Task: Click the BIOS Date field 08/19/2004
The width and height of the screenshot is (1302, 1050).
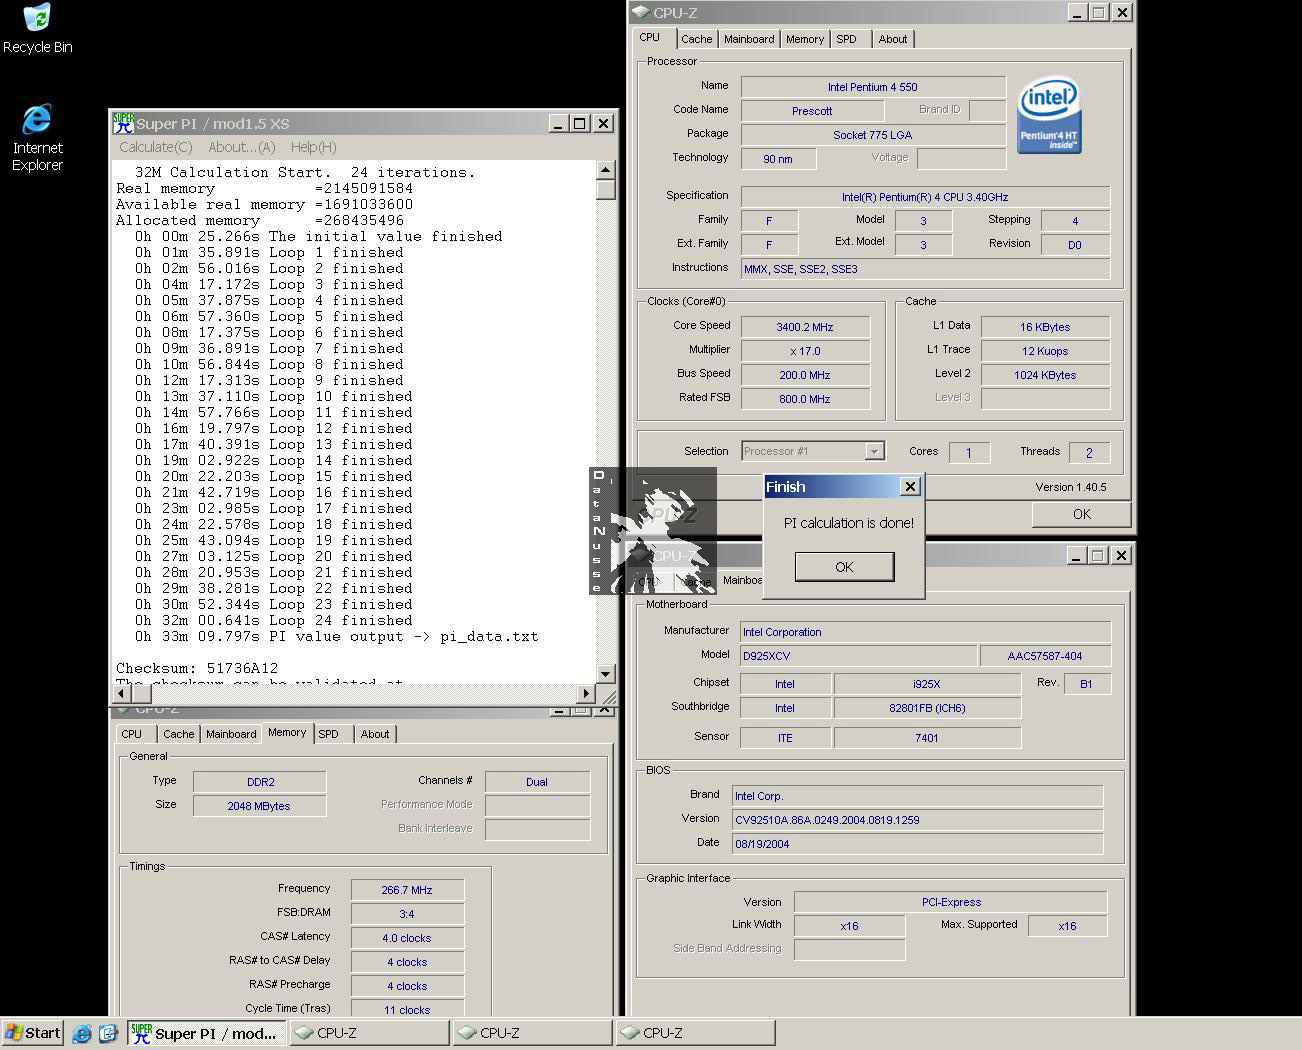Action: click(917, 844)
